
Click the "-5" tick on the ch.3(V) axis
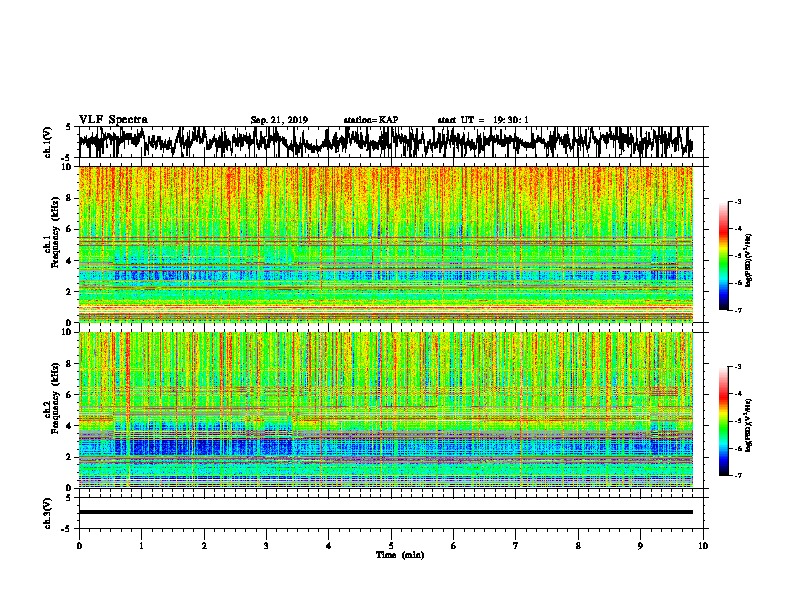(67, 529)
